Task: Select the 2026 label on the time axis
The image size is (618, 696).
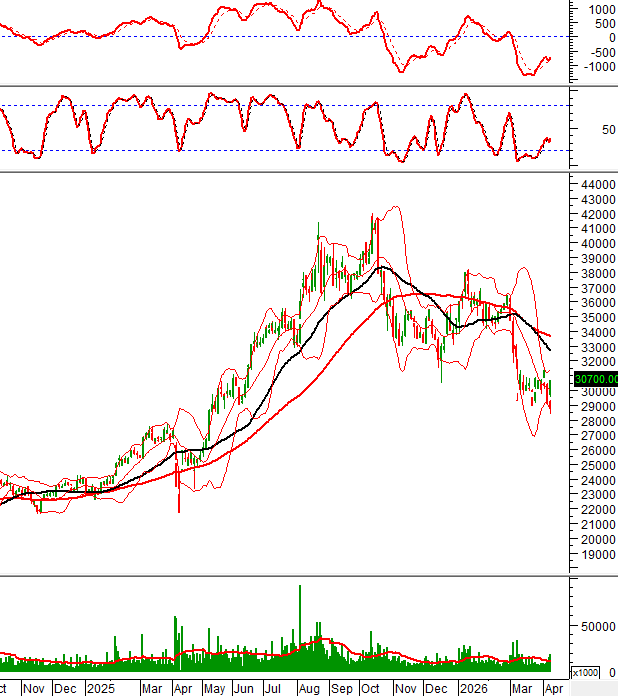Action: pos(473,689)
